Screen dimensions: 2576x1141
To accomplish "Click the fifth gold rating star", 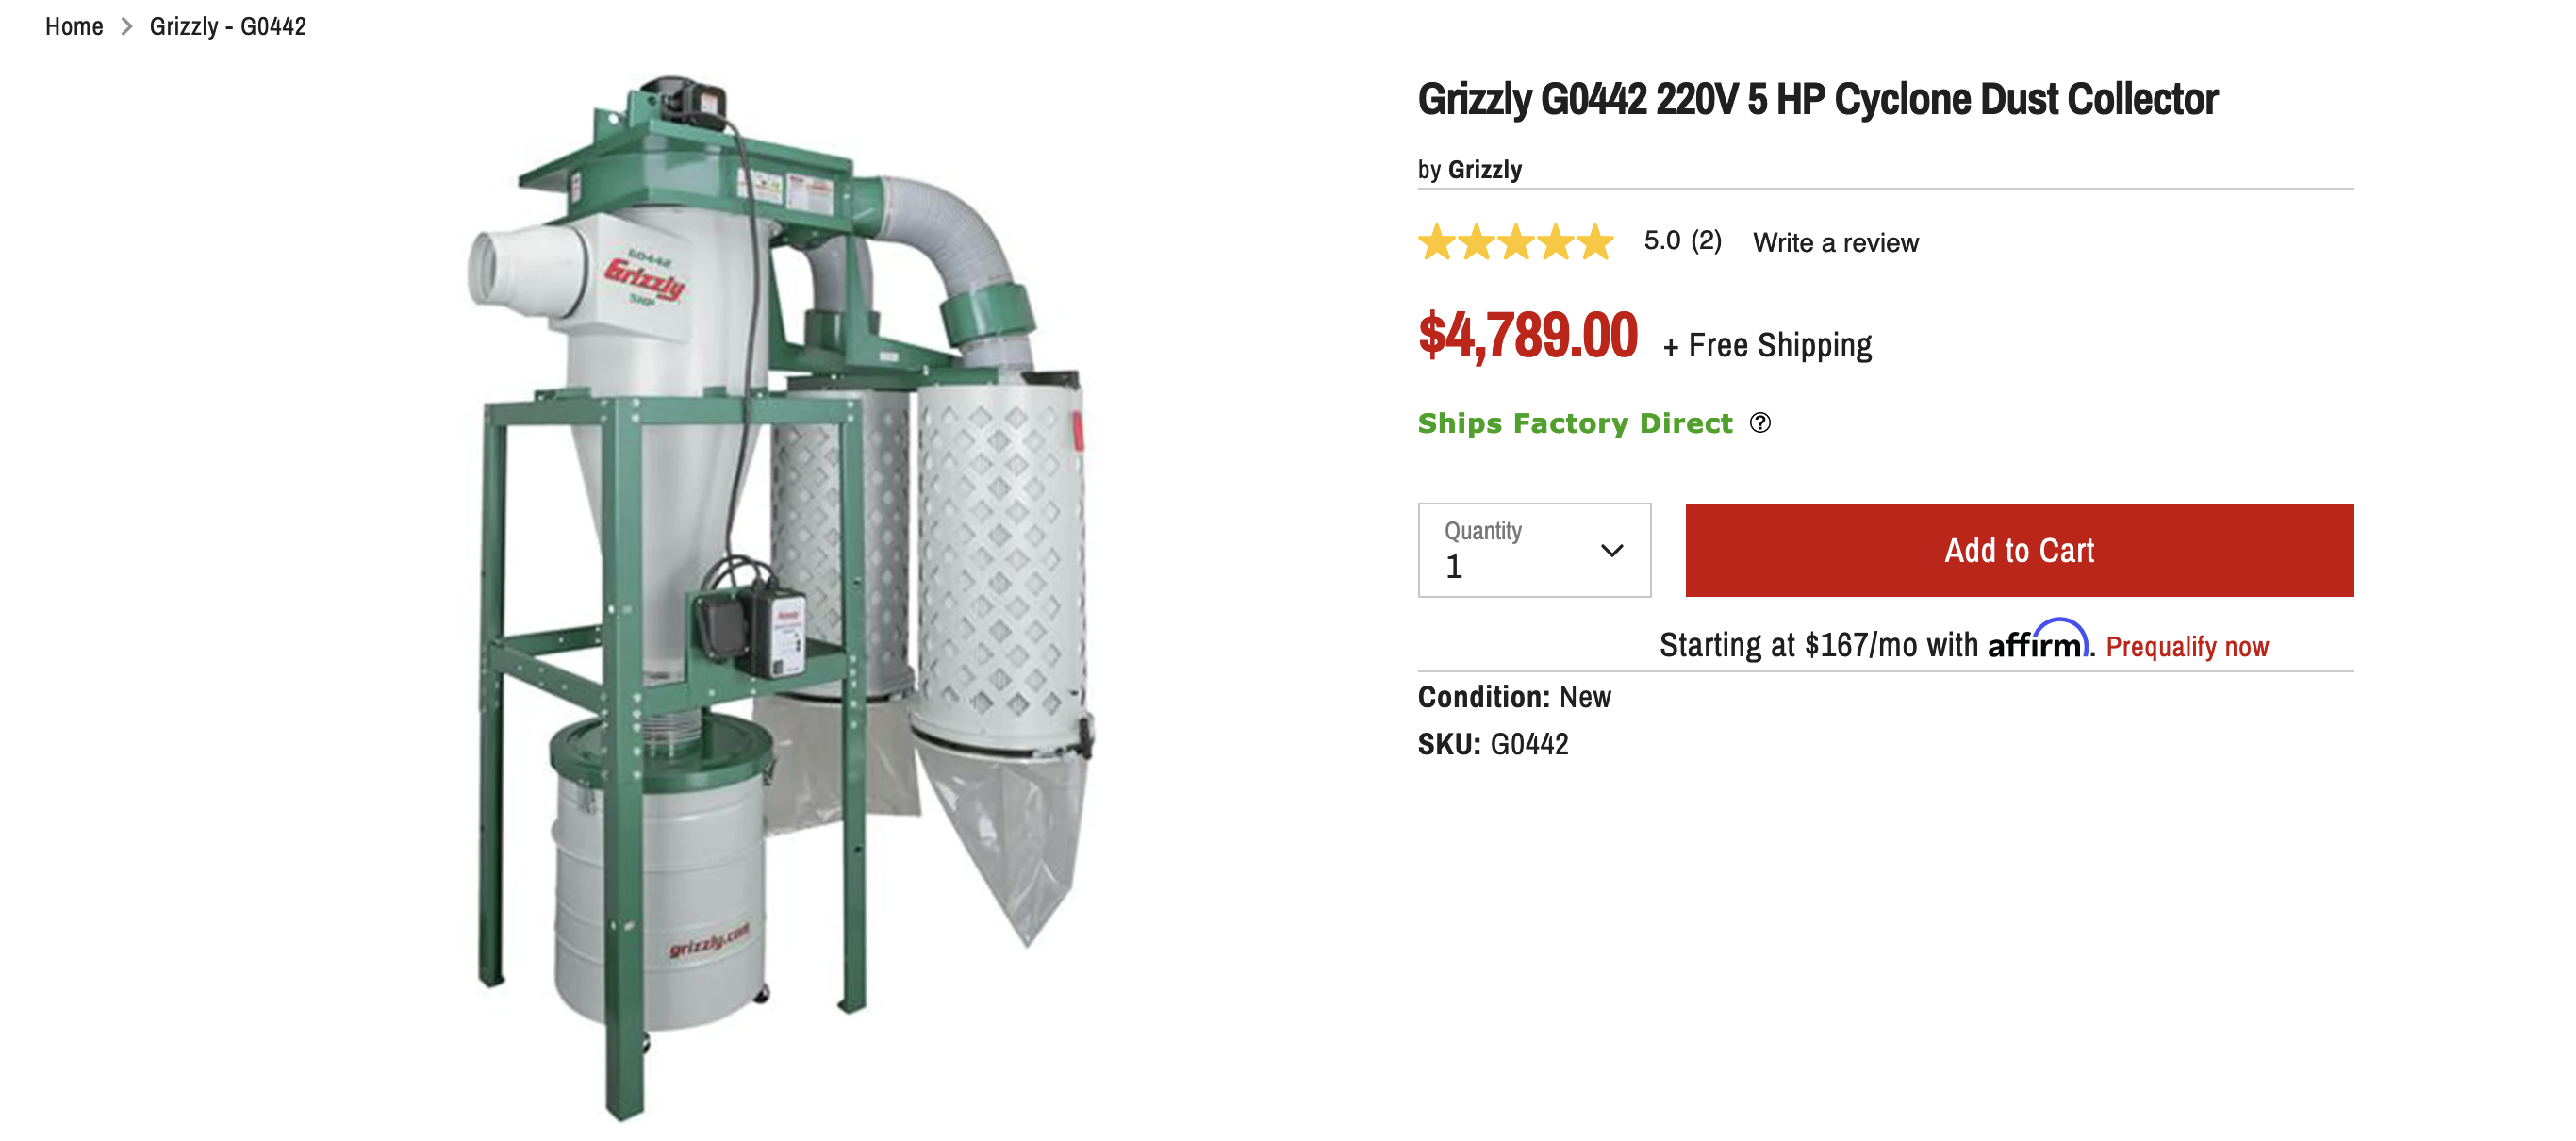I will [x=1595, y=242].
